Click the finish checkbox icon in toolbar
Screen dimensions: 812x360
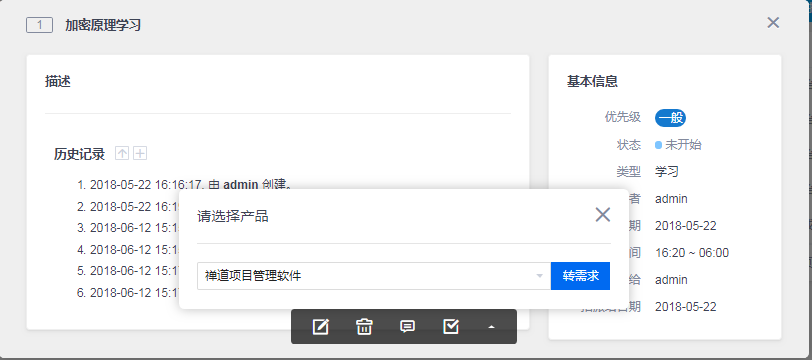(451, 326)
